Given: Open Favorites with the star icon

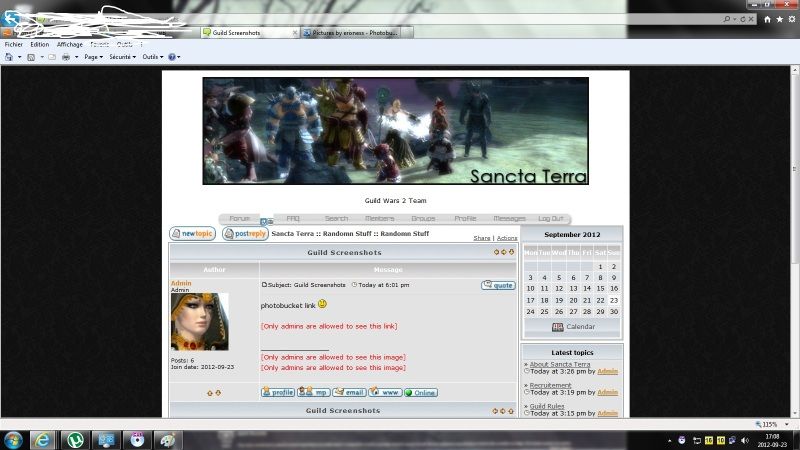Looking at the screenshot, I should 780,19.
